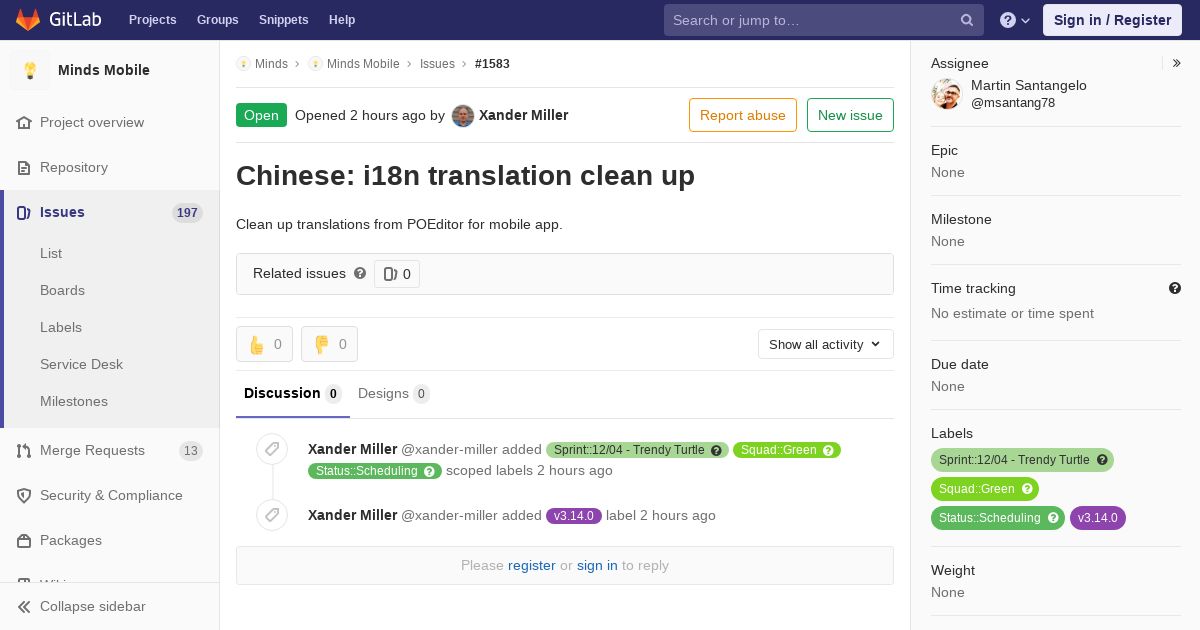Viewport: 1200px width, 630px height.
Task: Open the Projects menu
Action: point(153,20)
